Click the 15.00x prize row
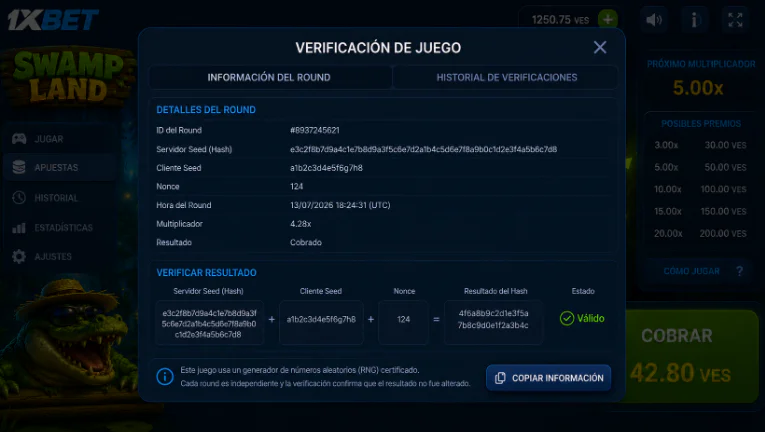 click(x=700, y=211)
